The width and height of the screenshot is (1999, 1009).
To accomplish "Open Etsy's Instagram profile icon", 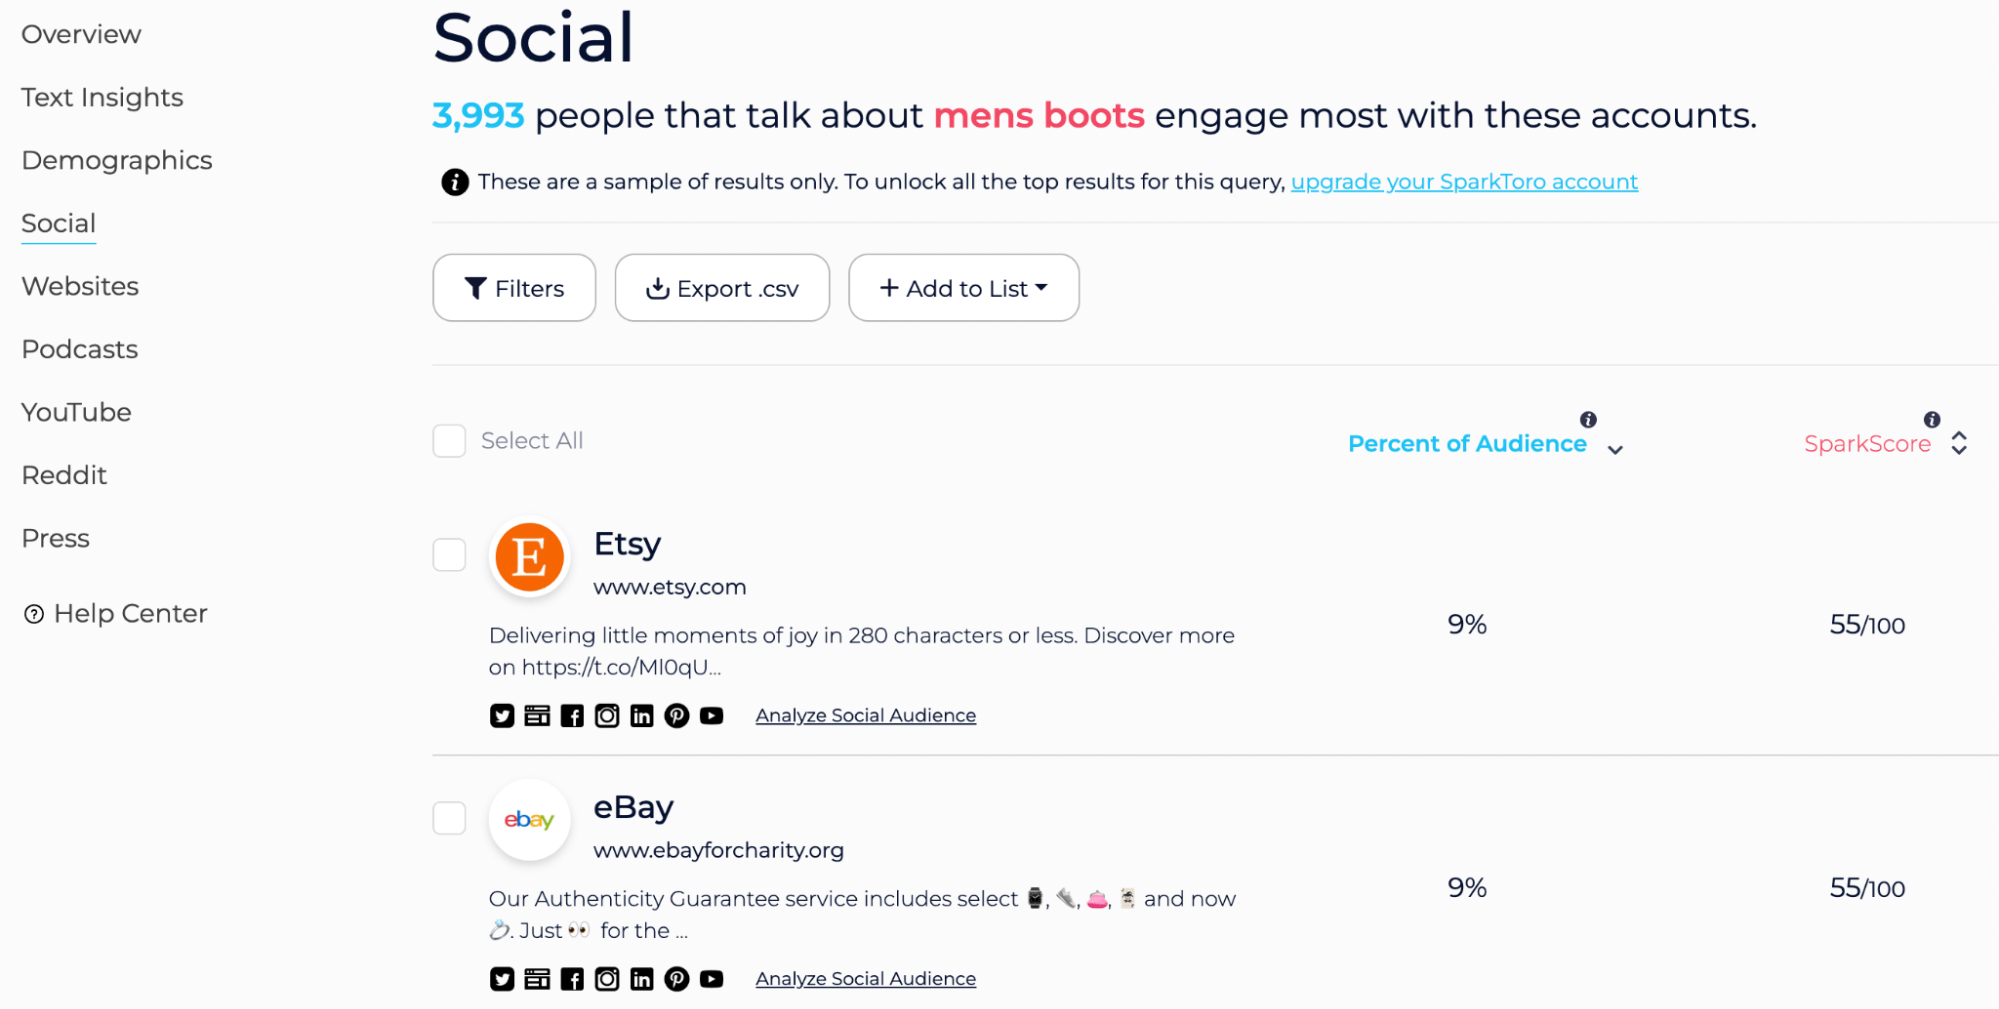I will click(607, 715).
